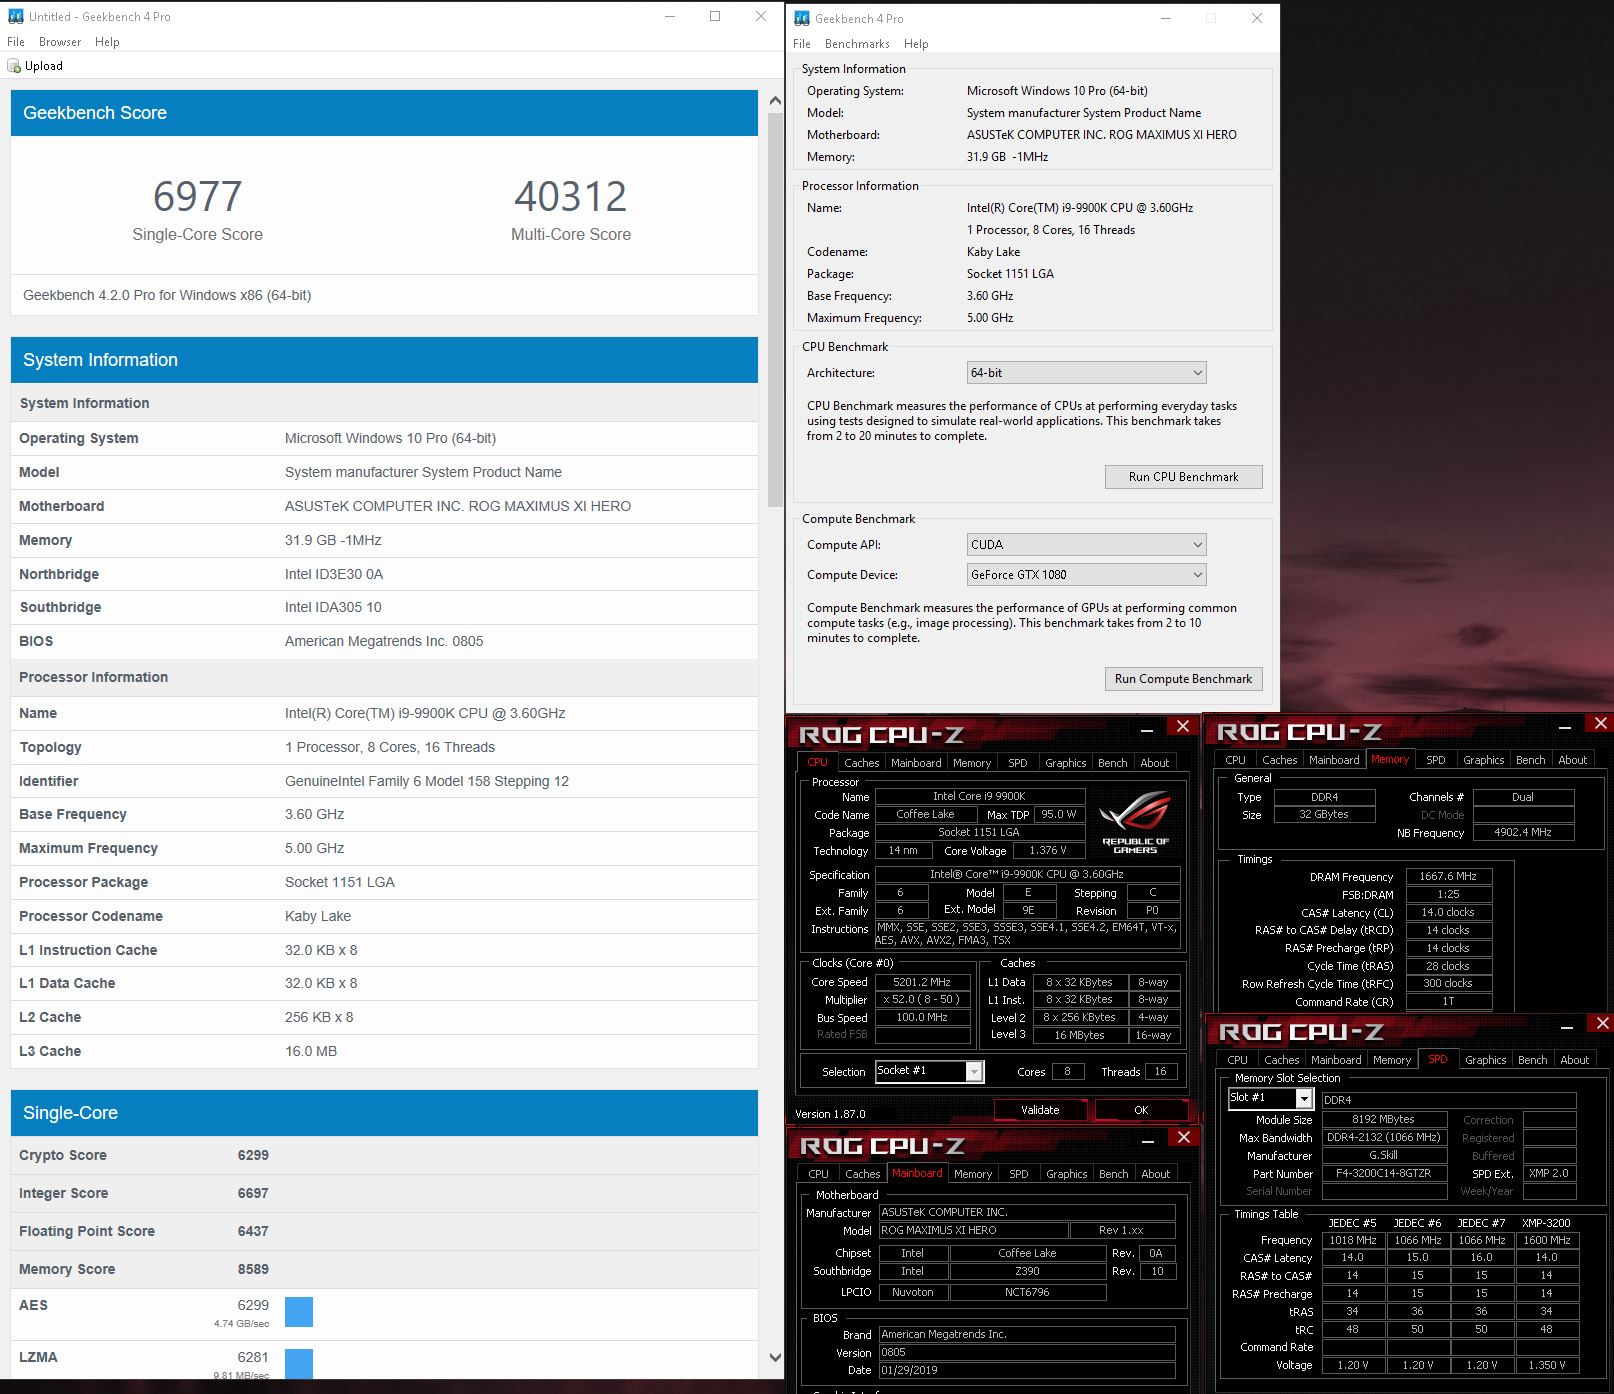Click the single-core score 6977

point(198,196)
